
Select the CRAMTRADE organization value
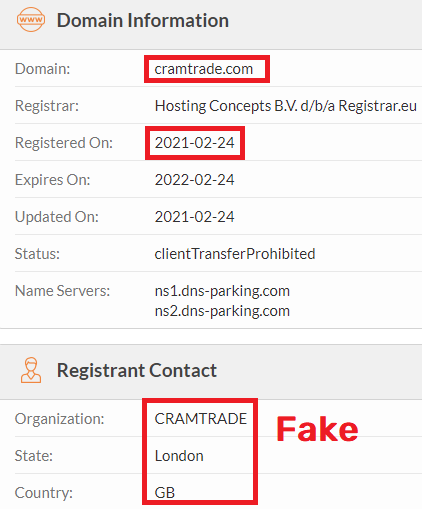pos(200,419)
